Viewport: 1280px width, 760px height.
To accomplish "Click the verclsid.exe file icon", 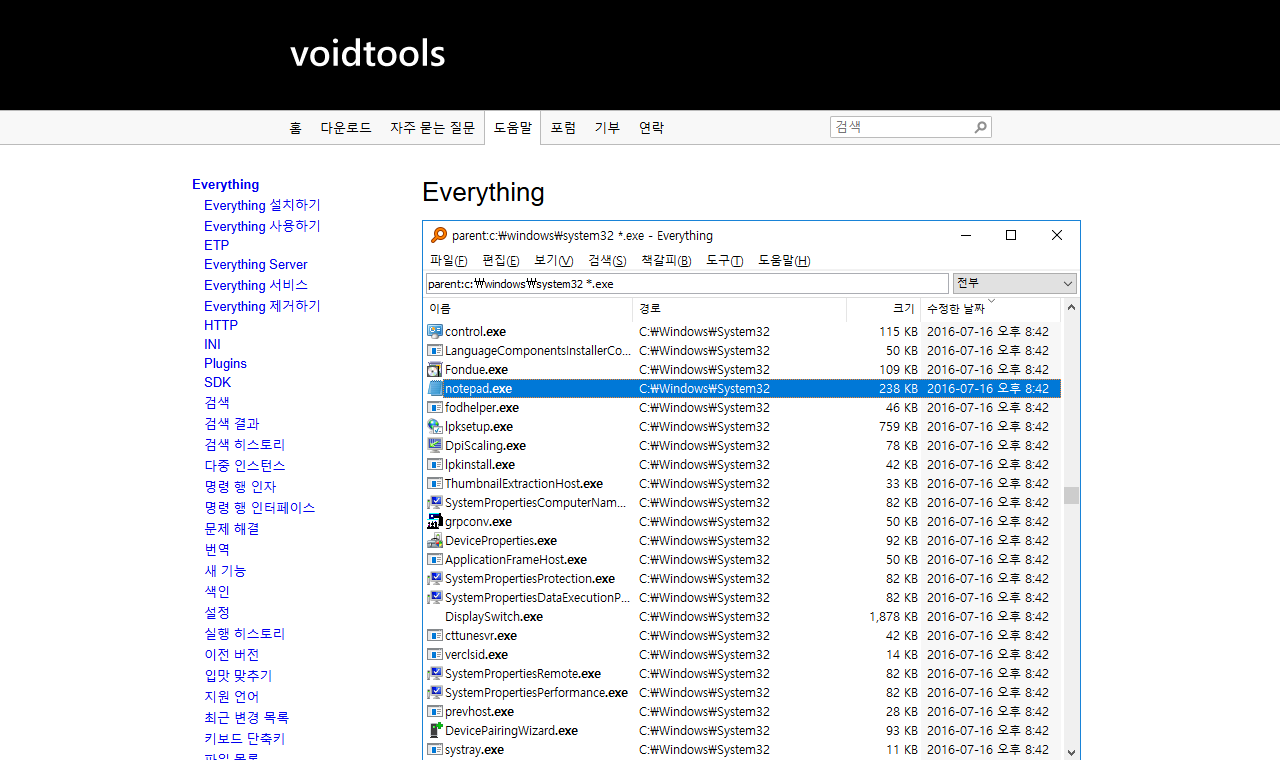I will 435,654.
